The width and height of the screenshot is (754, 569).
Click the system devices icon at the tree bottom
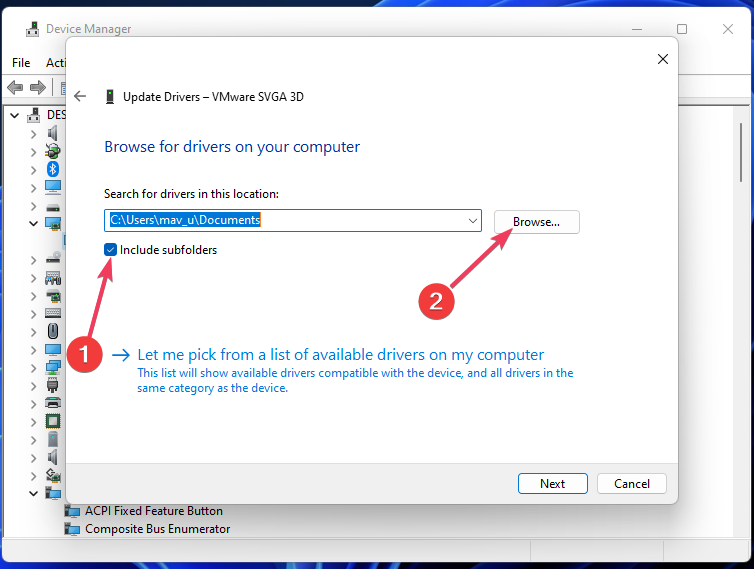[x=53, y=493]
